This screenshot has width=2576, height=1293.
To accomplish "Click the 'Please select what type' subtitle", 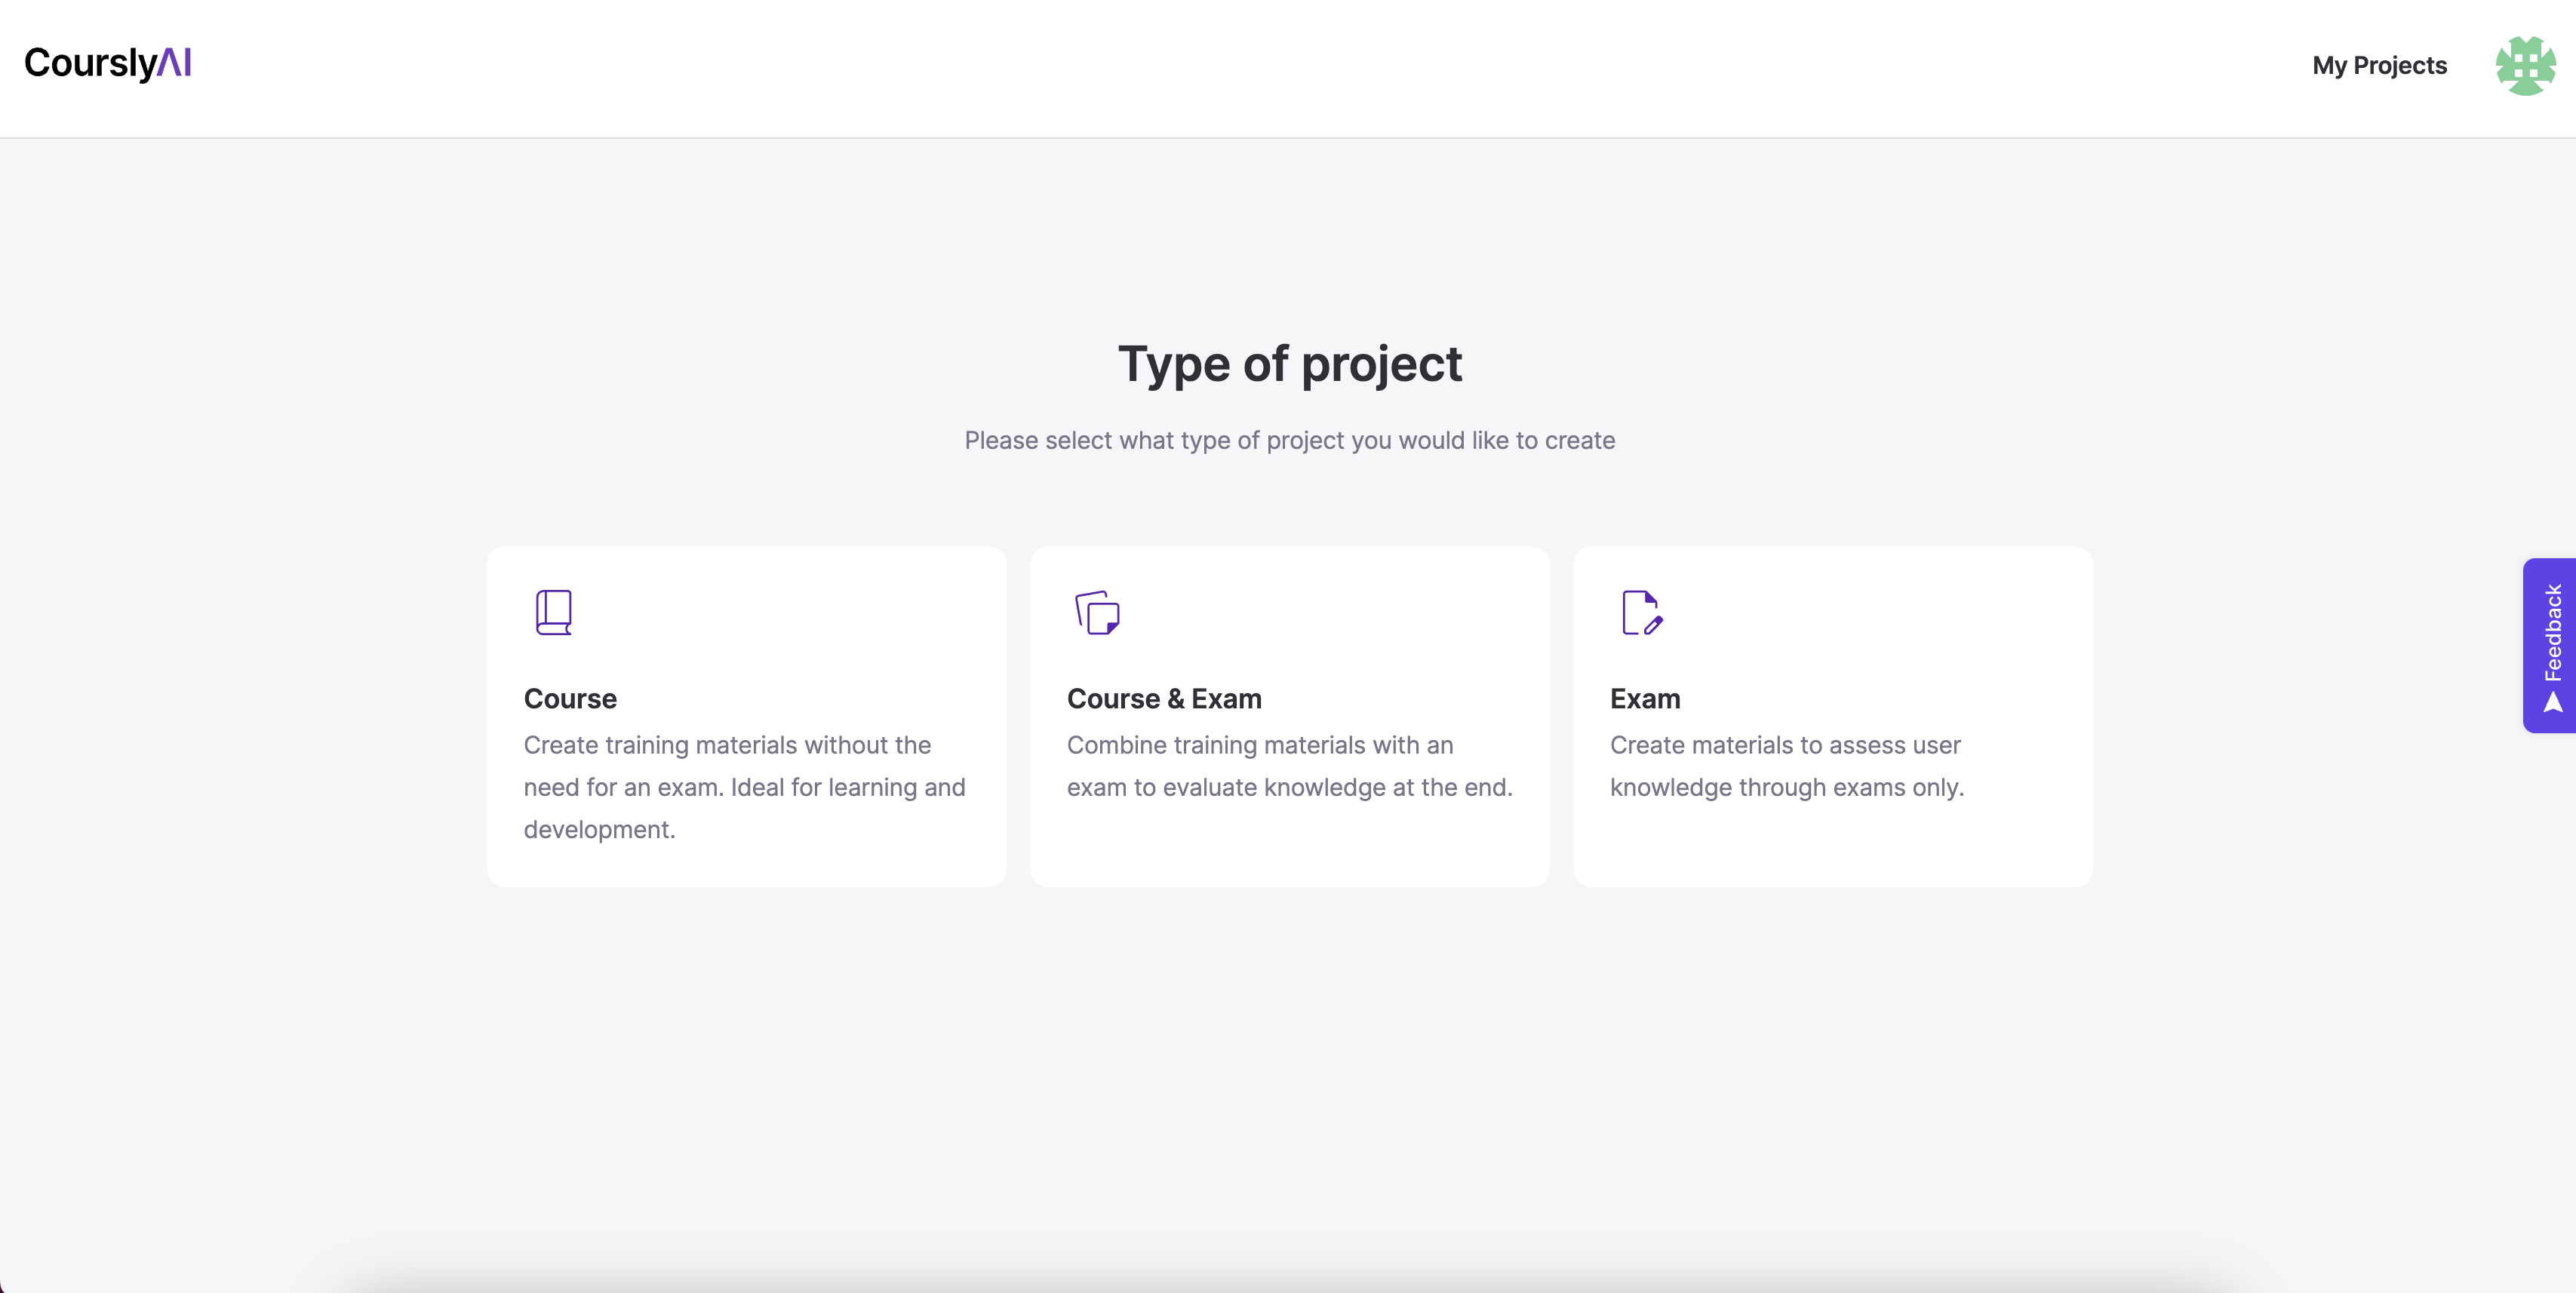I will (x=1289, y=441).
